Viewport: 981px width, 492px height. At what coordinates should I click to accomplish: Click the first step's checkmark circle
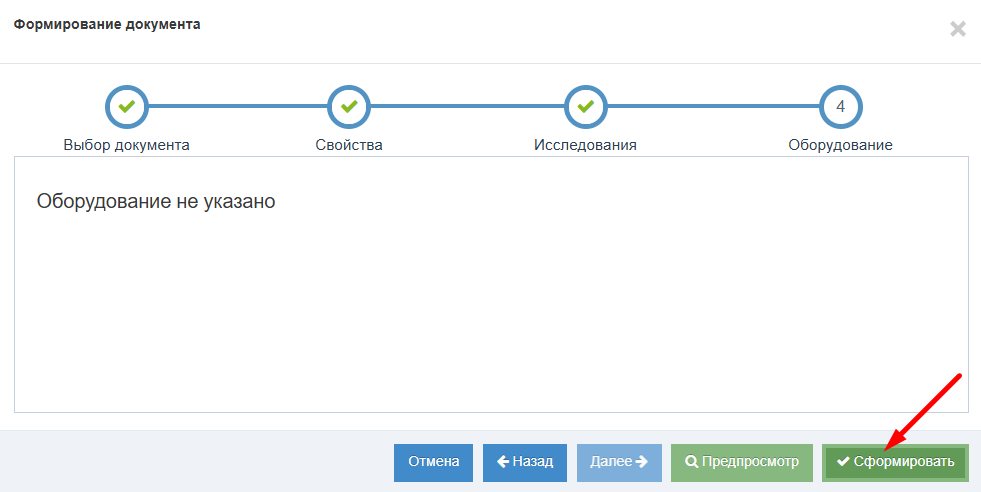click(127, 106)
